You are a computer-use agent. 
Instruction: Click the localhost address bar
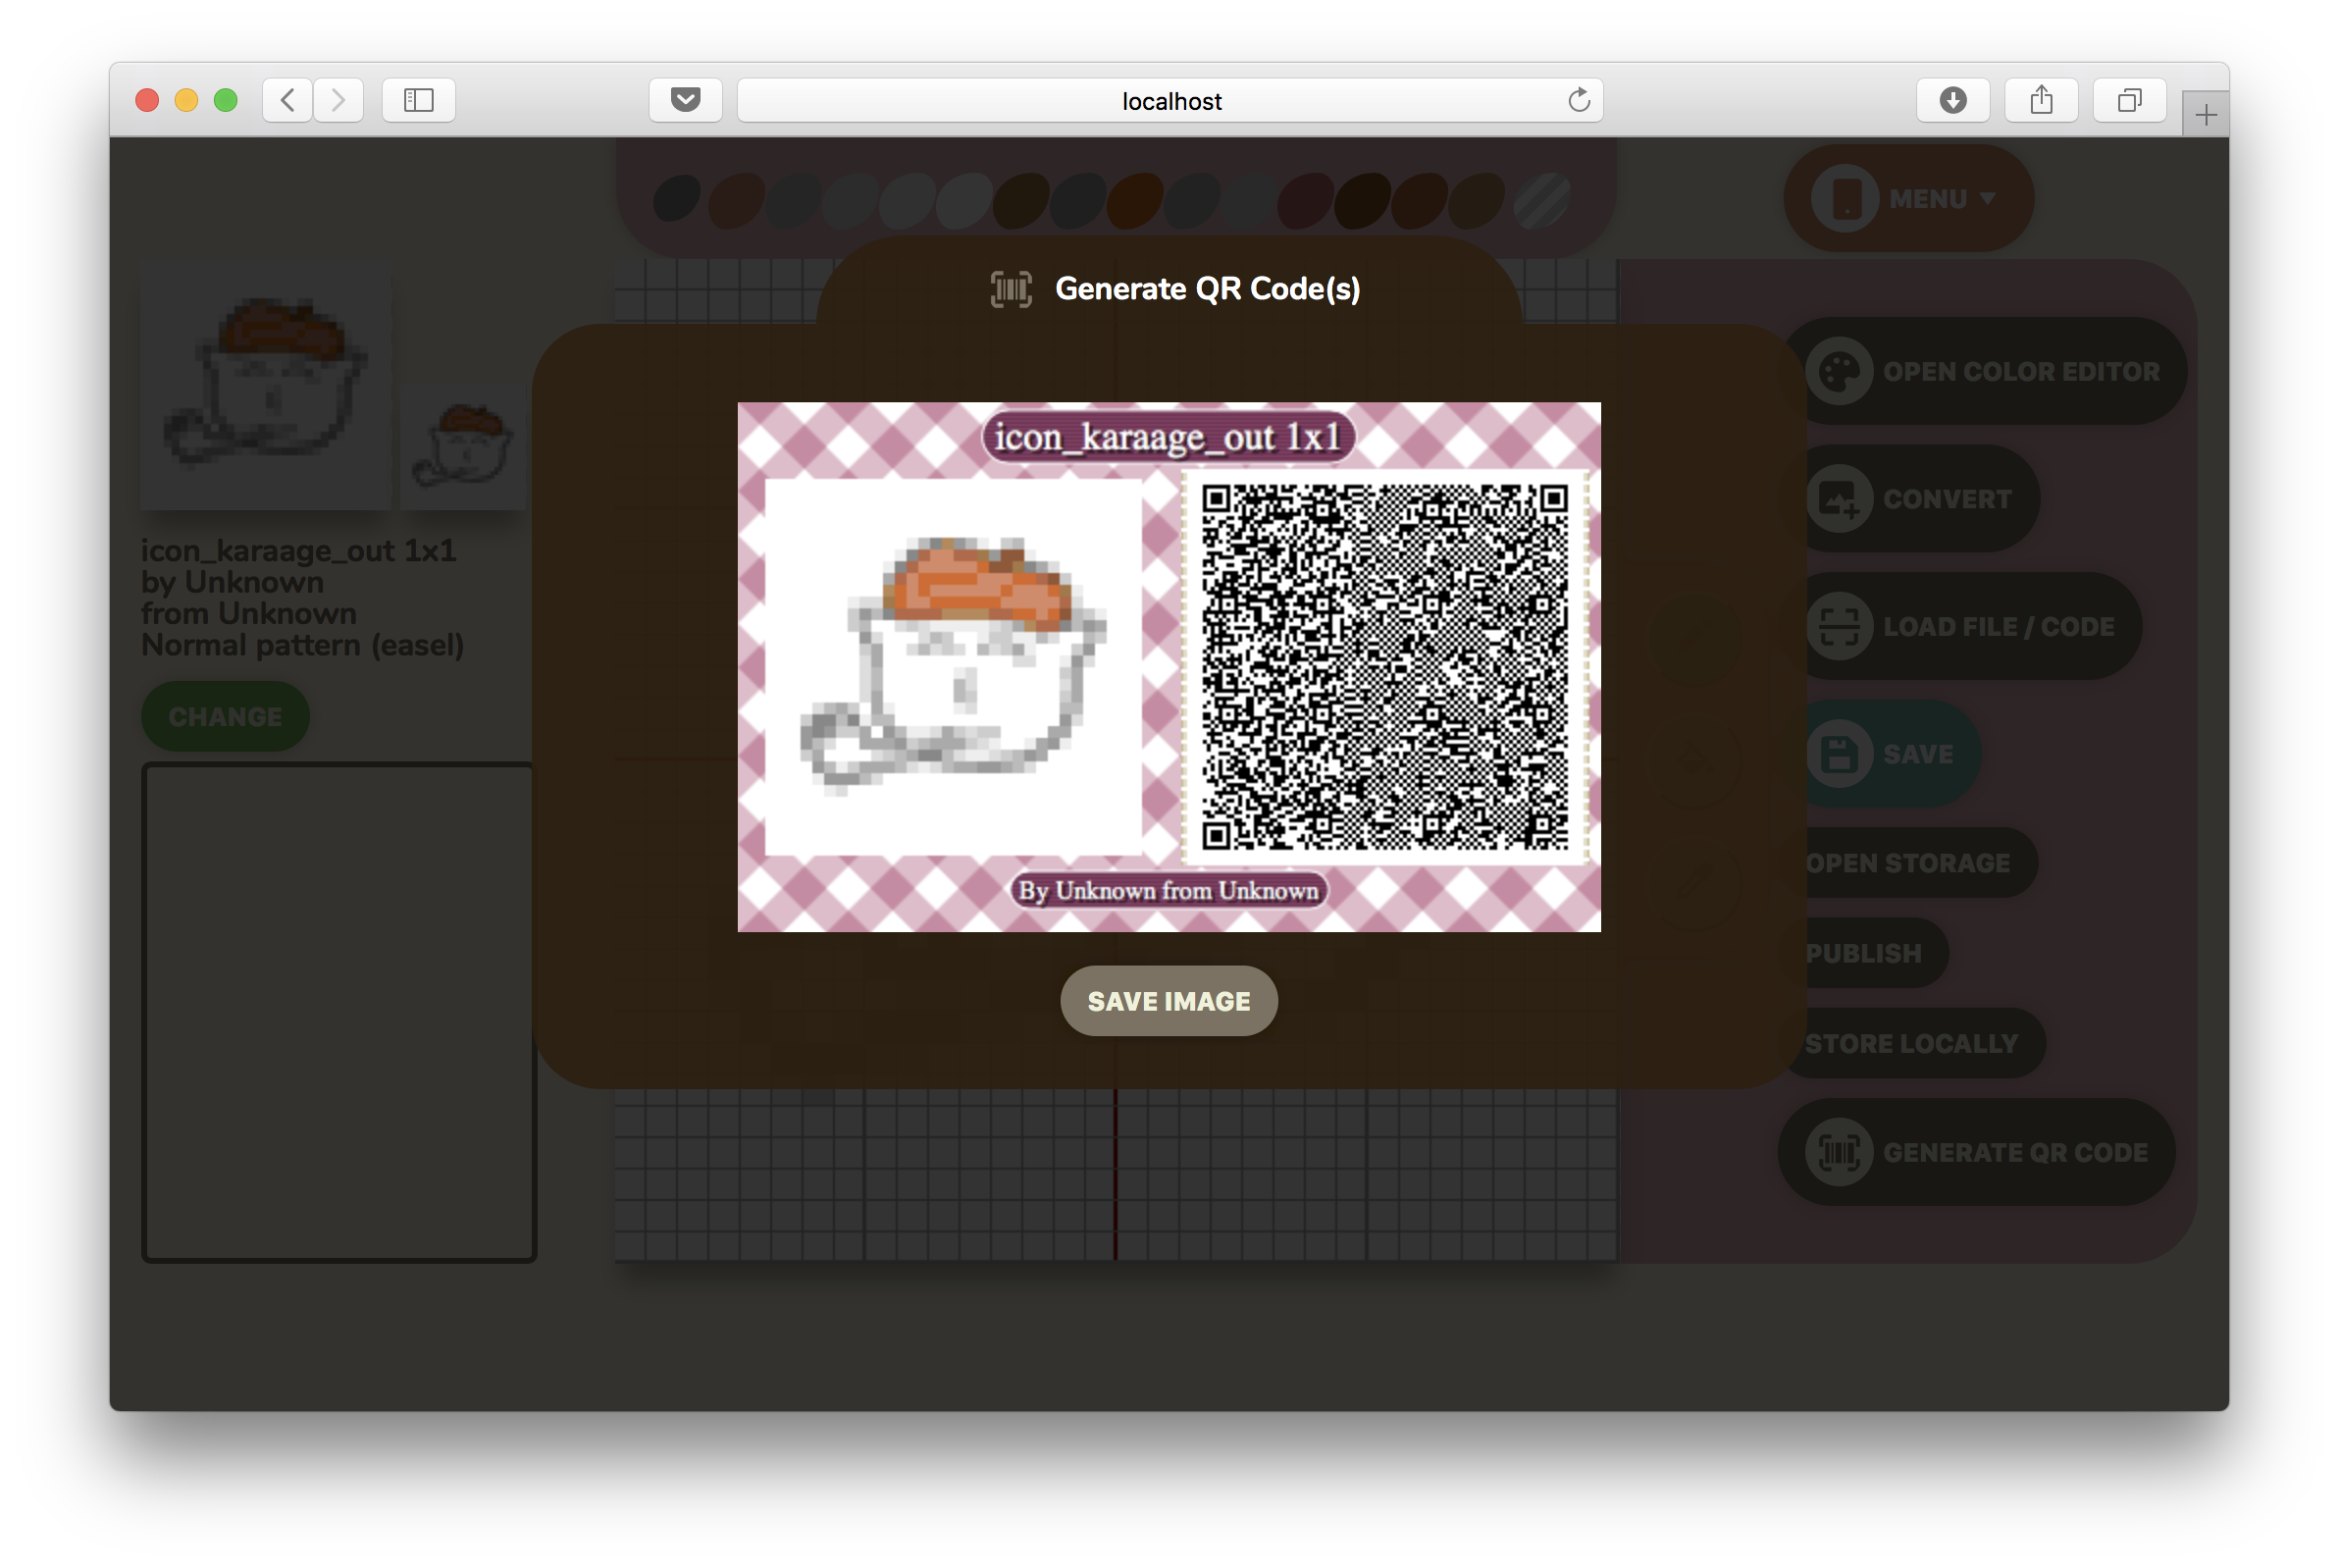pos(1170,100)
